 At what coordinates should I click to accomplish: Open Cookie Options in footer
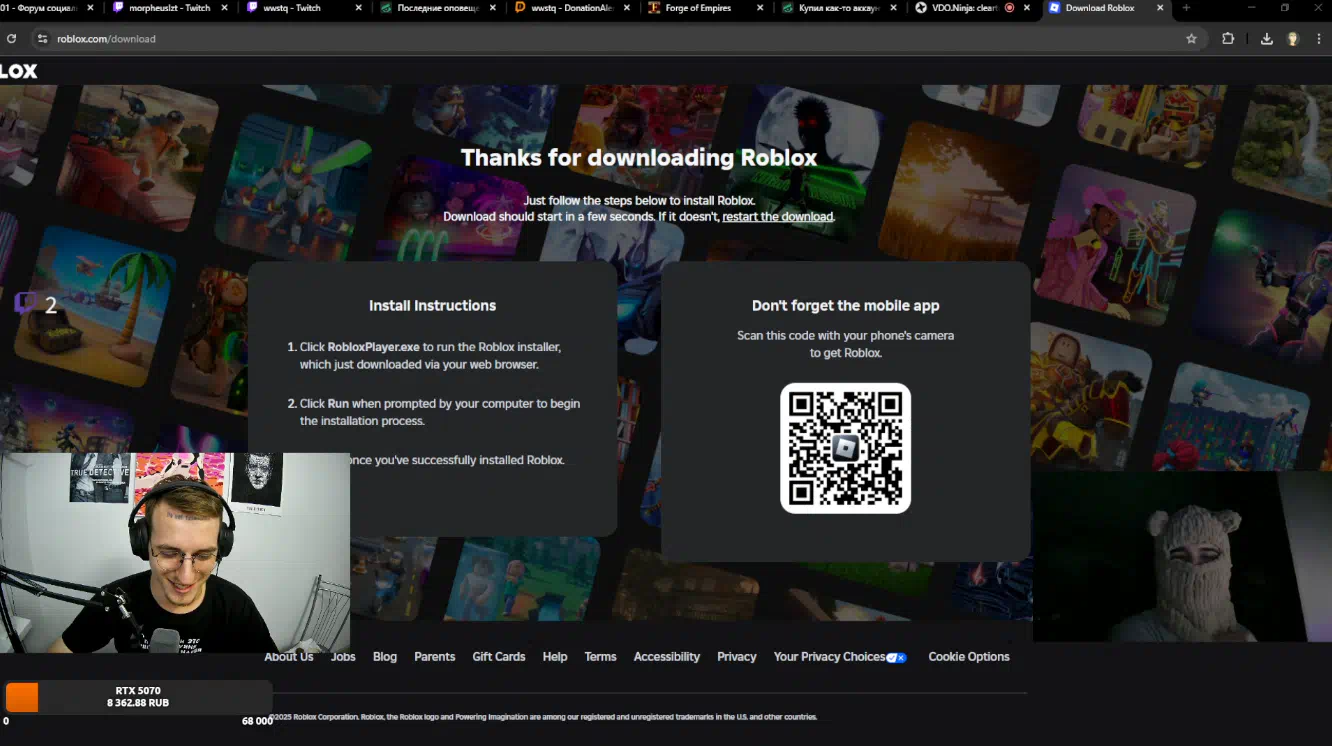click(x=969, y=657)
